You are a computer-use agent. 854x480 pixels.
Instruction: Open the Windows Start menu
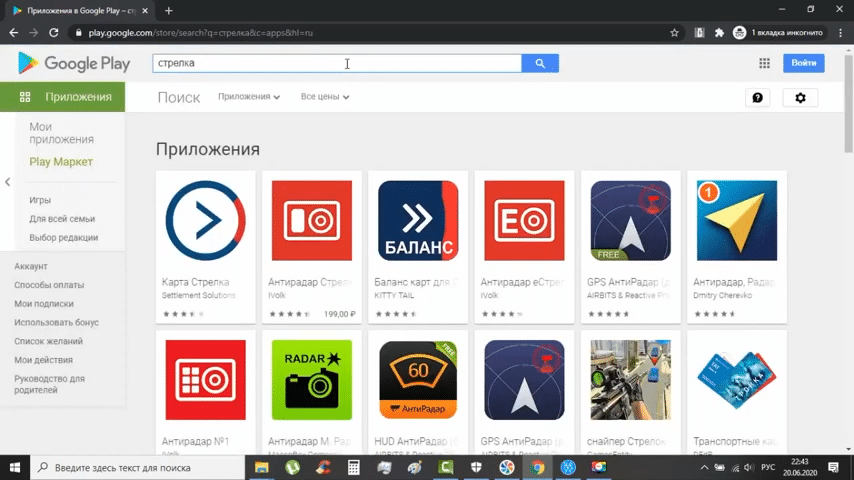coord(15,467)
